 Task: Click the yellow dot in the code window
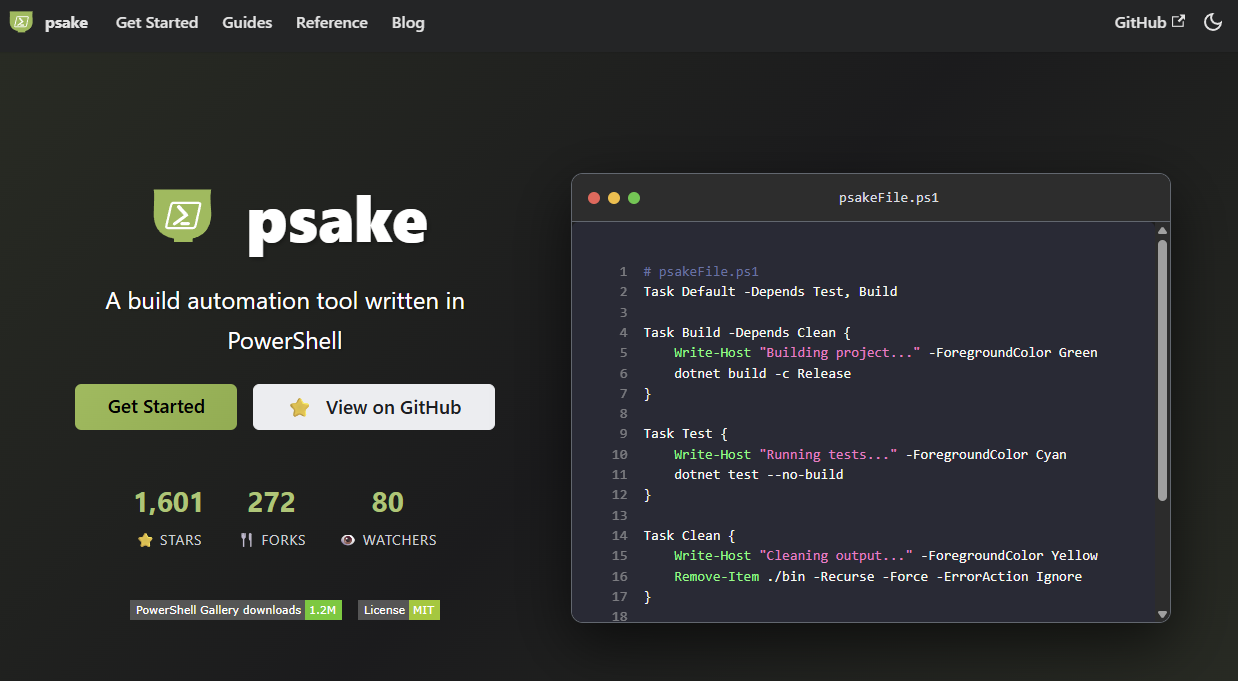pos(614,198)
